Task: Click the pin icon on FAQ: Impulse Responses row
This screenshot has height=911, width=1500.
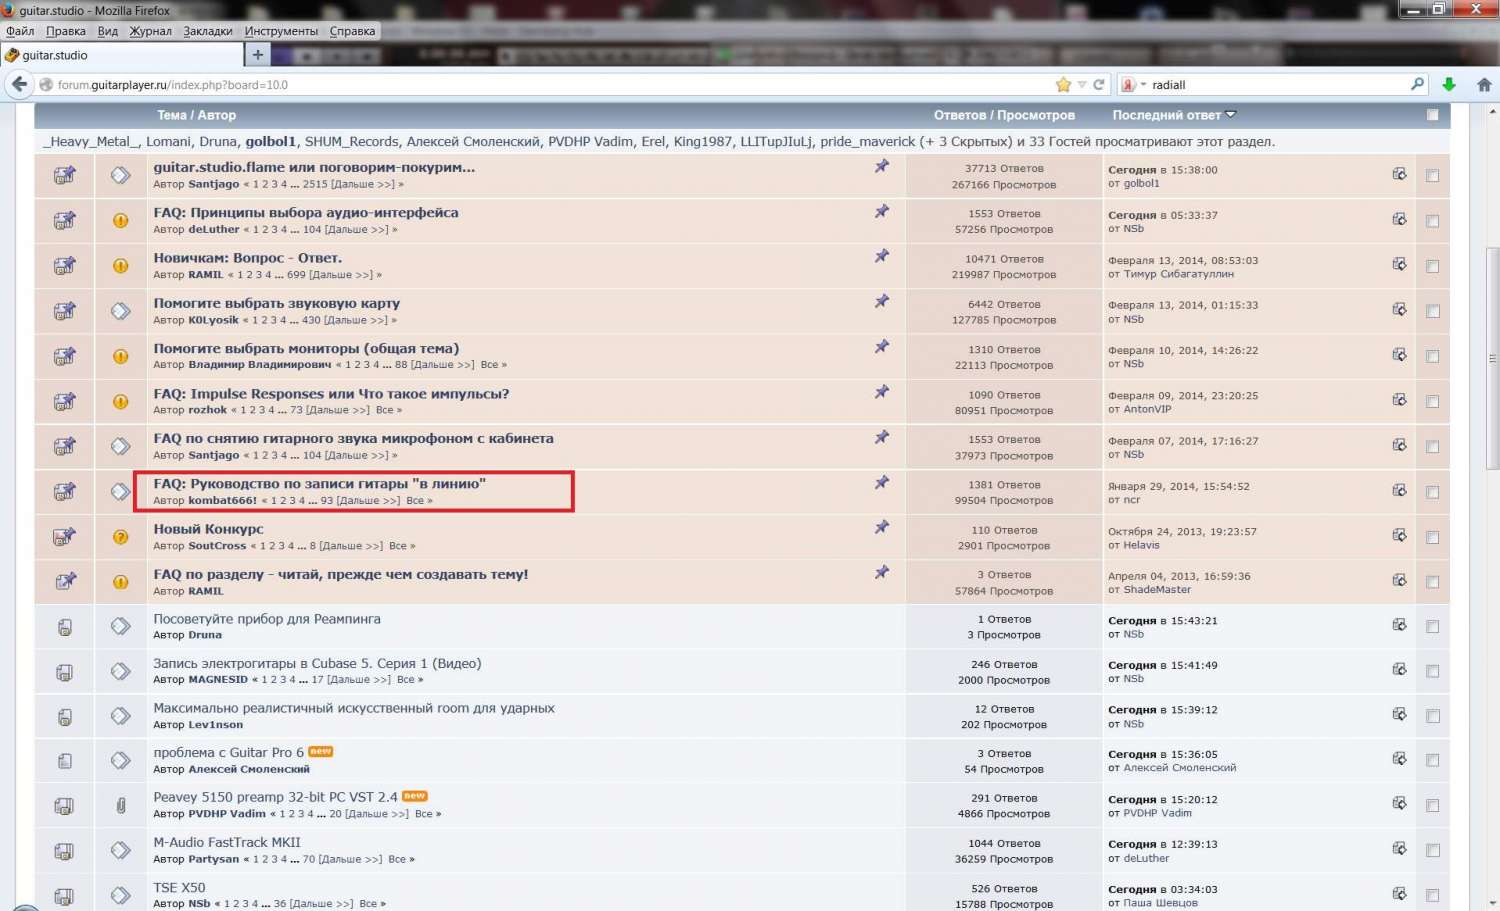Action: (x=881, y=392)
